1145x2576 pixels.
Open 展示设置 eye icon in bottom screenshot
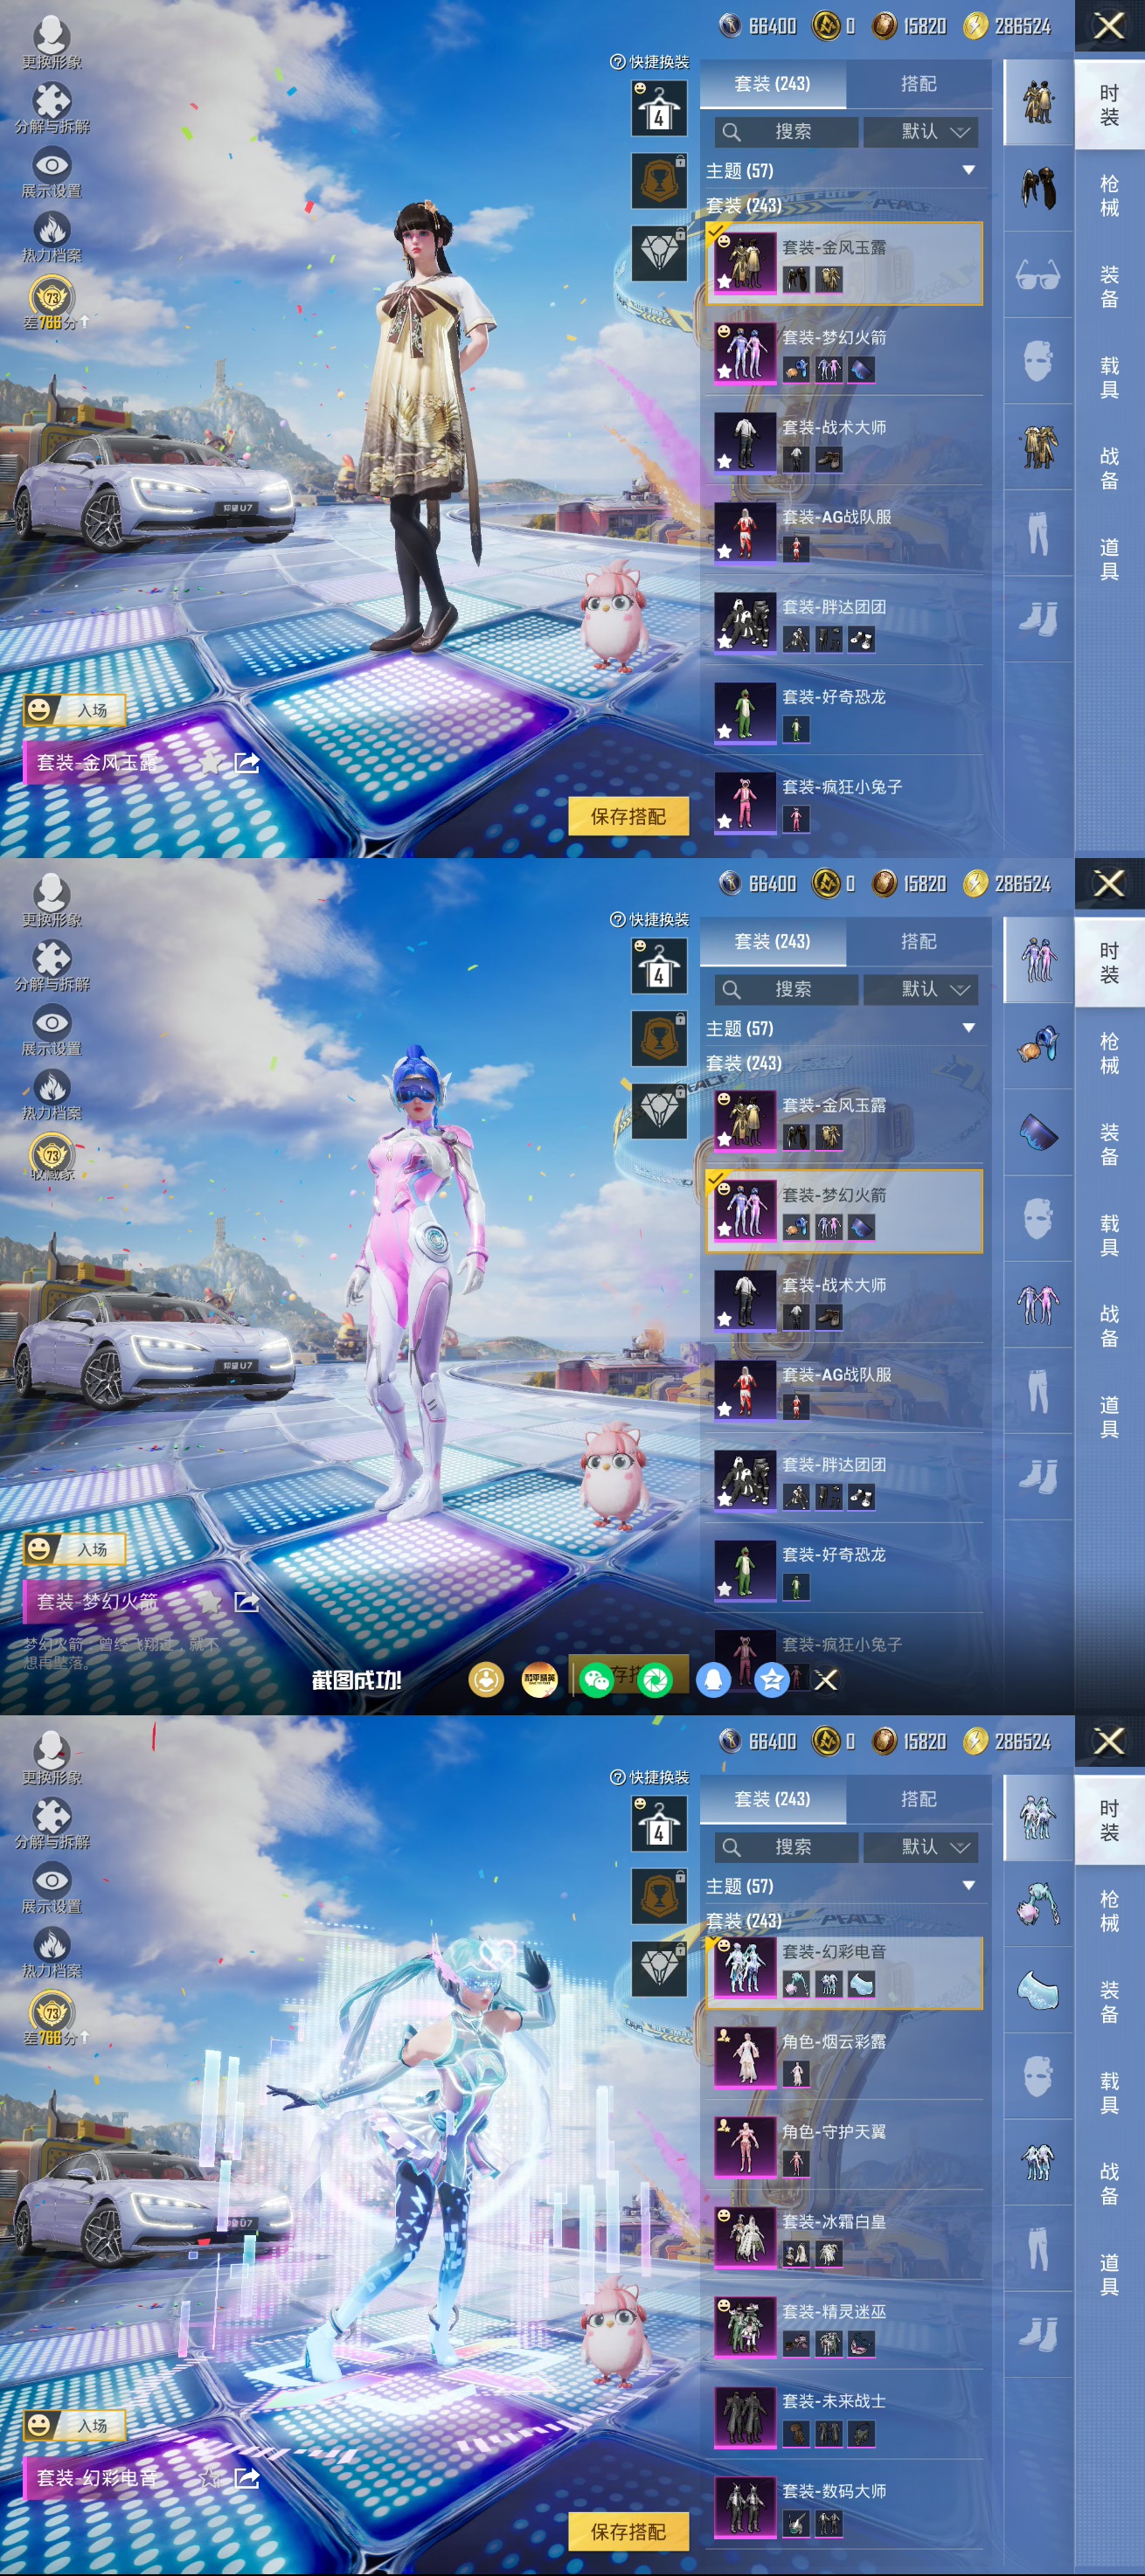52,1880
